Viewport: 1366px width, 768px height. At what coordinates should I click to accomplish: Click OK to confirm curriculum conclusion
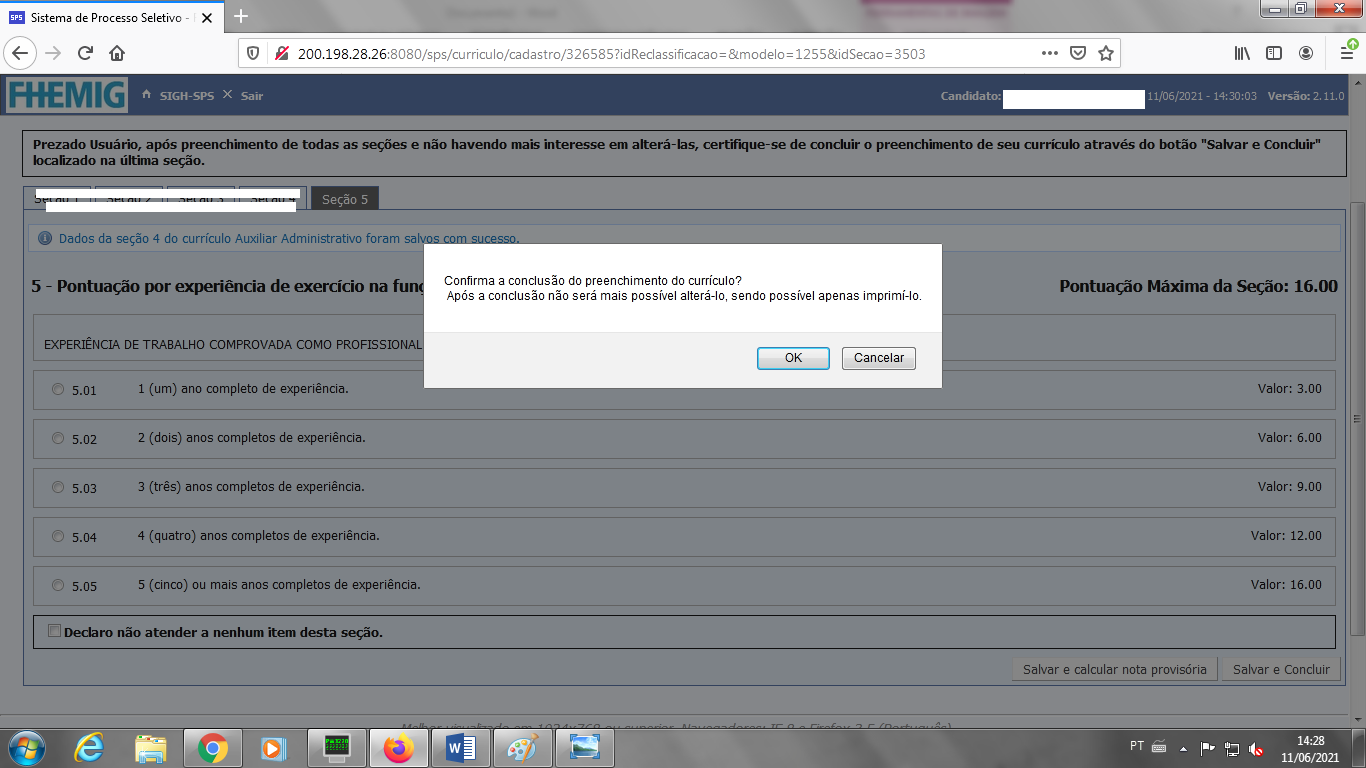793,358
